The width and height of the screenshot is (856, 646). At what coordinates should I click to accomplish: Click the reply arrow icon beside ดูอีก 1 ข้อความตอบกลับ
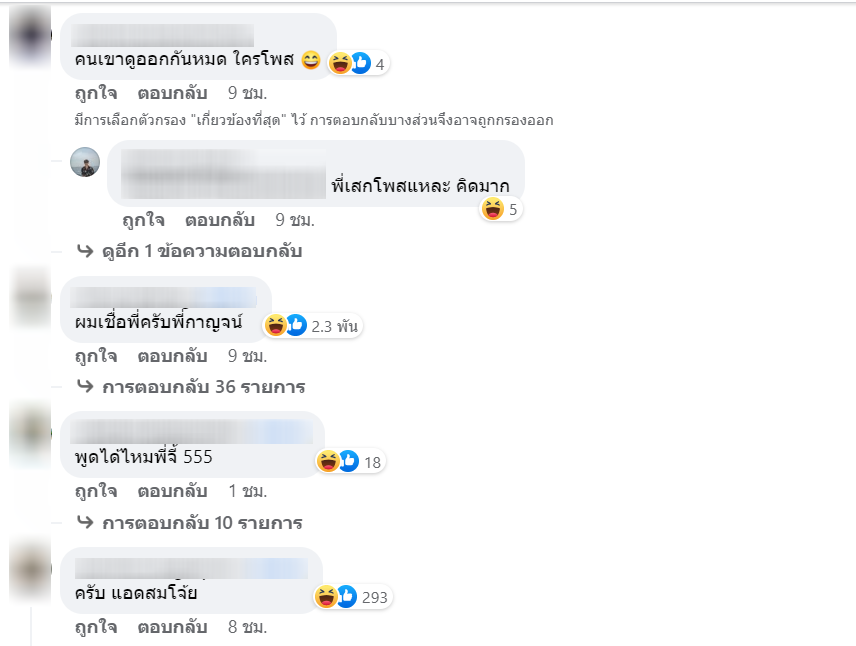coord(85,251)
